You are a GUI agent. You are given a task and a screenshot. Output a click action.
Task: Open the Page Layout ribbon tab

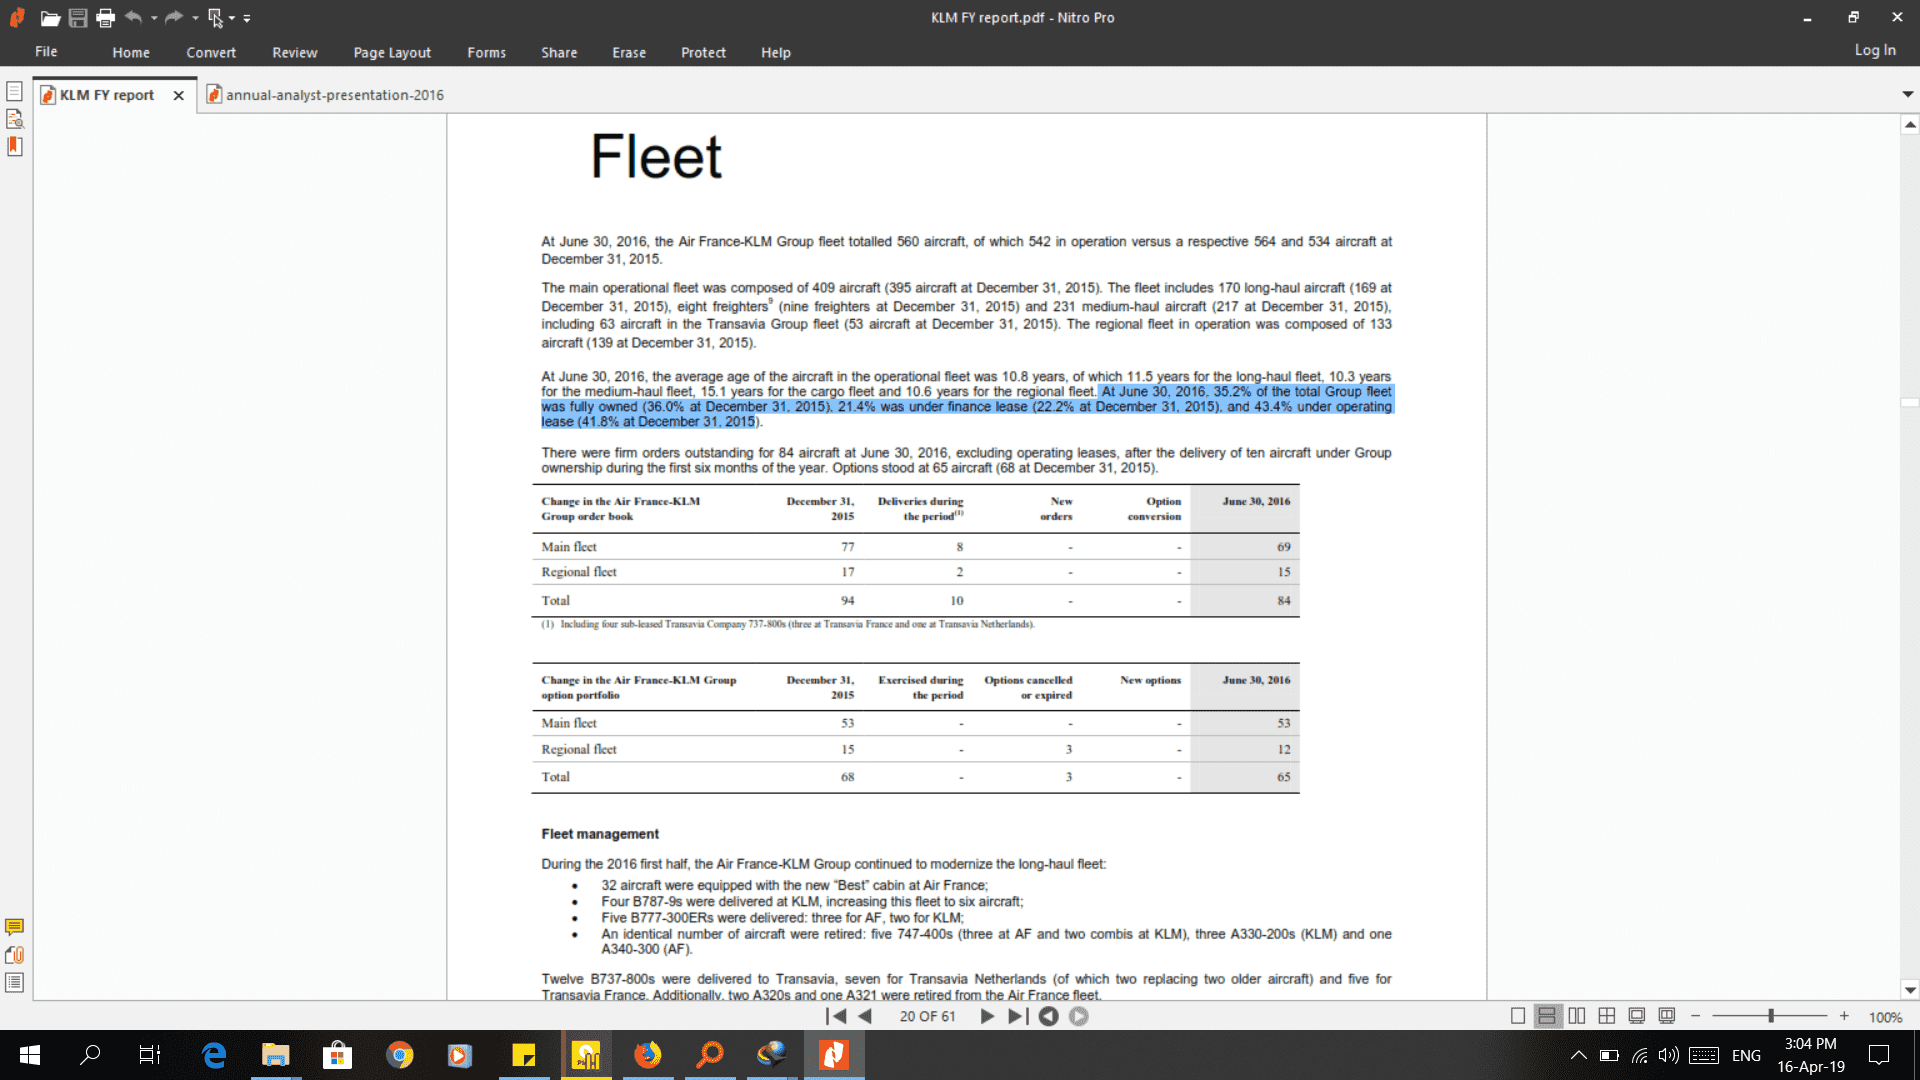click(392, 52)
